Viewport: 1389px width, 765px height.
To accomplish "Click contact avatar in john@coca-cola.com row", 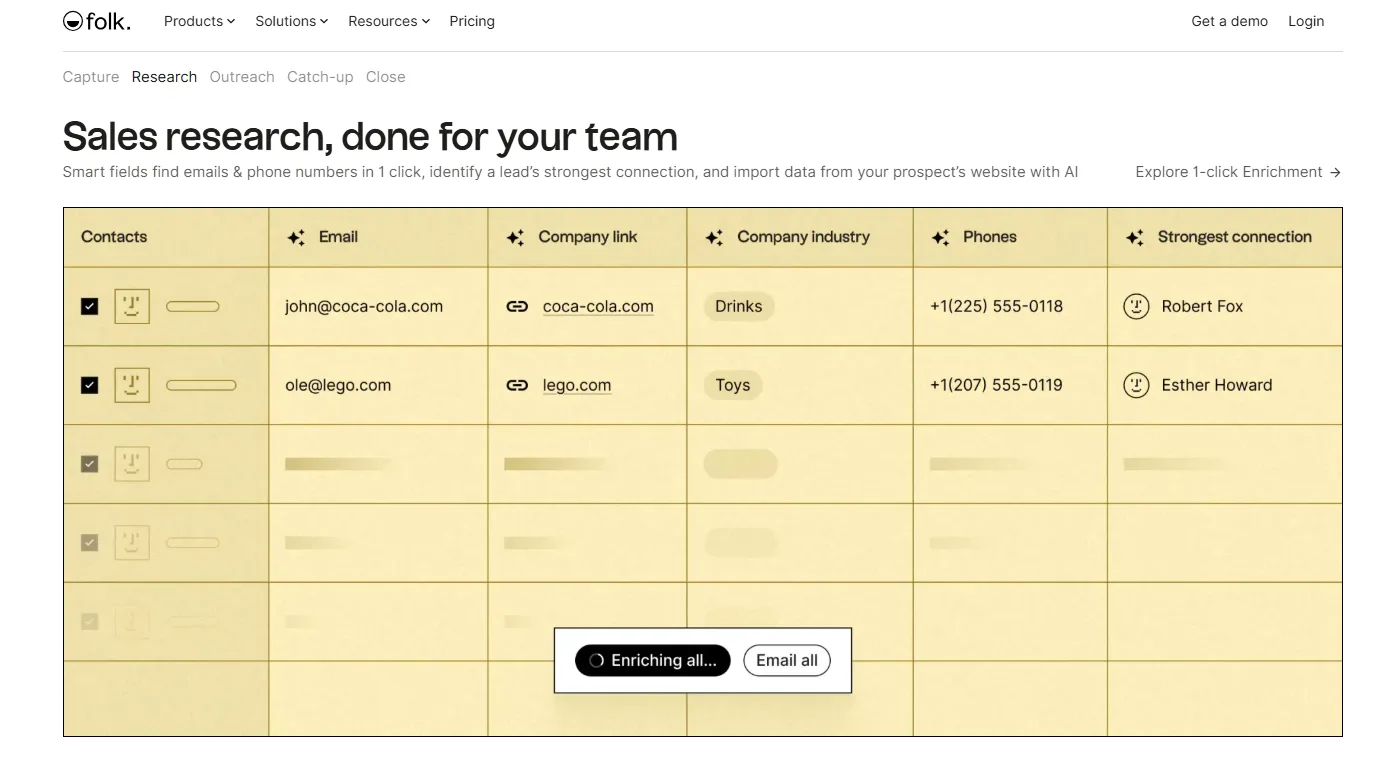I will click(132, 306).
